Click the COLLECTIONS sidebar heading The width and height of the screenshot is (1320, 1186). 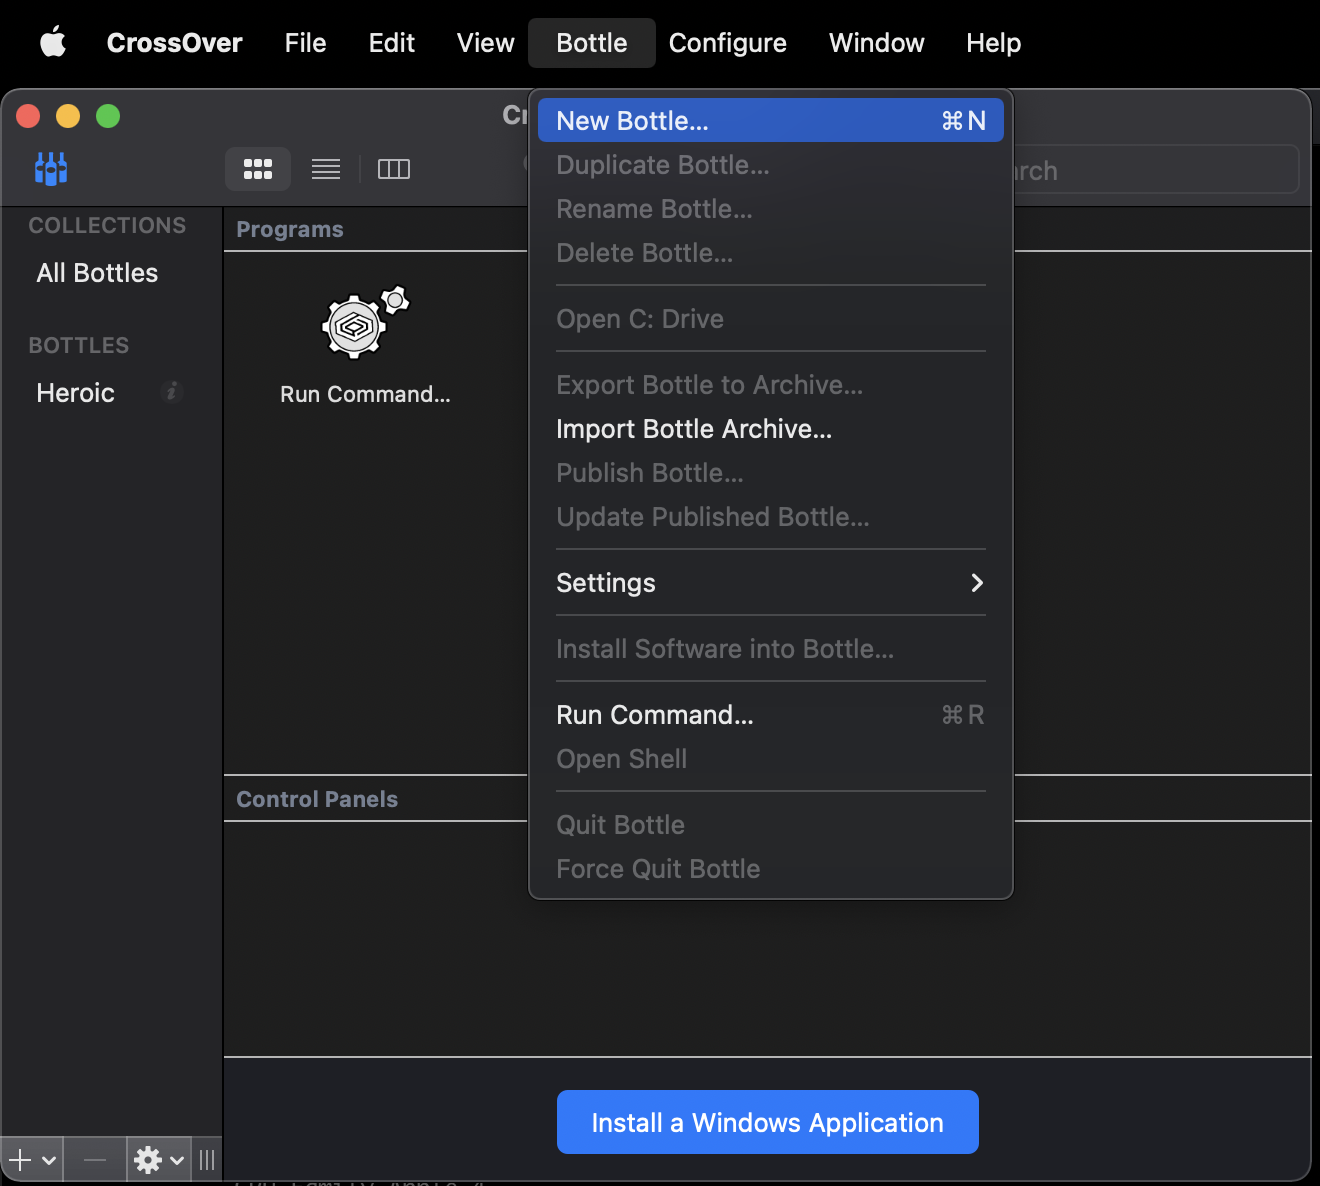(x=107, y=225)
